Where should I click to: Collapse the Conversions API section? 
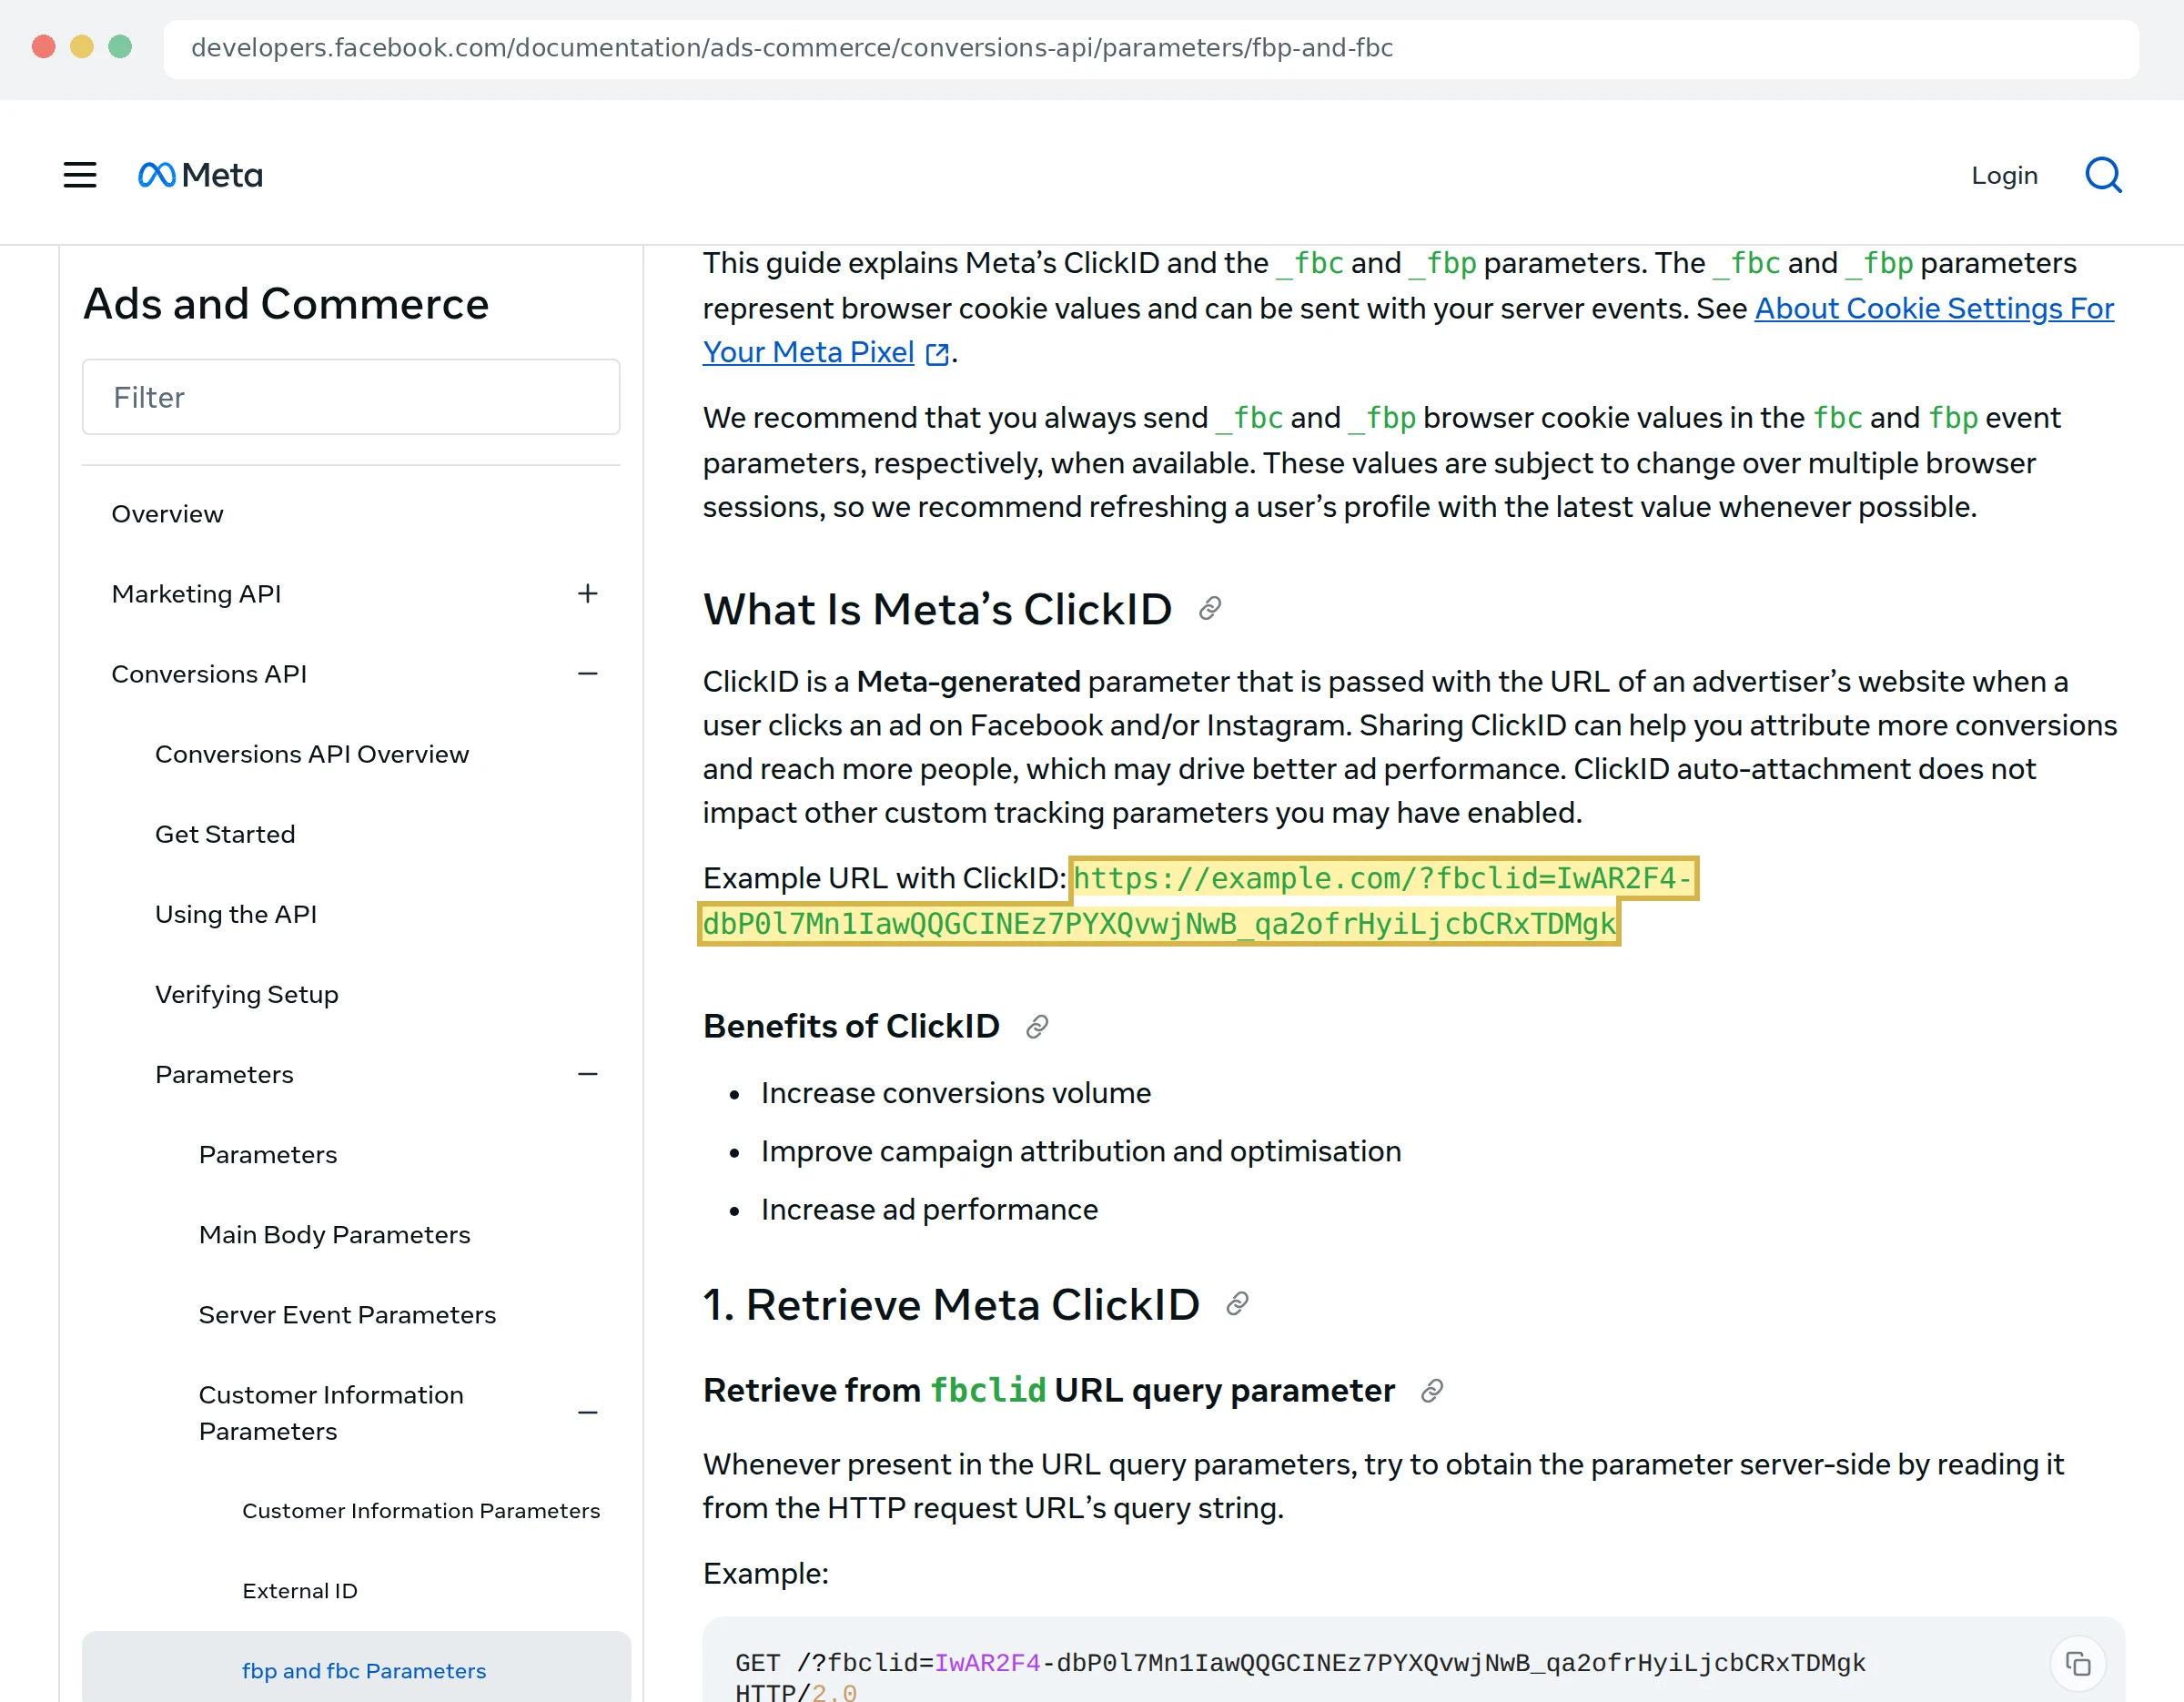(588, 674)
